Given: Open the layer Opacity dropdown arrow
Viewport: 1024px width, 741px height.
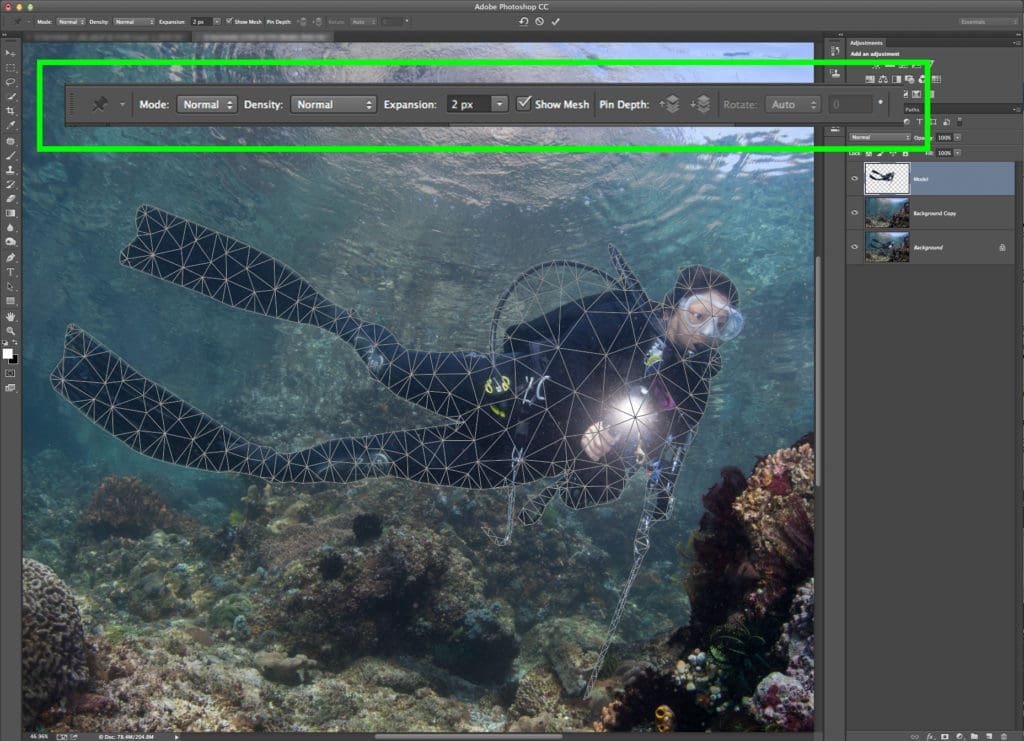Looking at the screenshot, I should point(957,137).
